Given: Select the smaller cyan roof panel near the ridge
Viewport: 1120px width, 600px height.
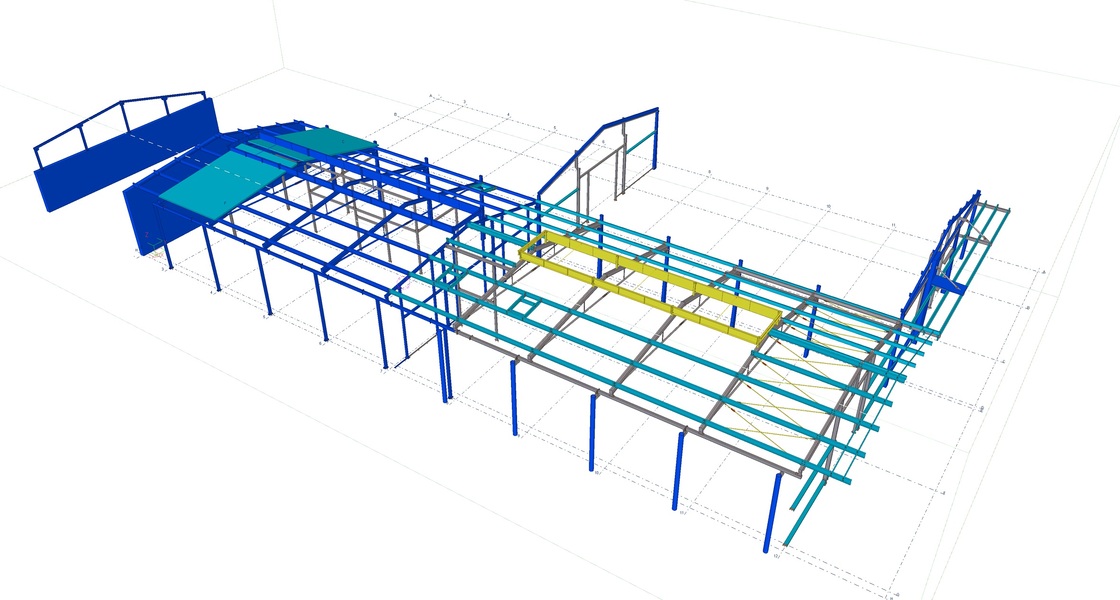Looking at the screenshot, I should click(x=337, y=142).
